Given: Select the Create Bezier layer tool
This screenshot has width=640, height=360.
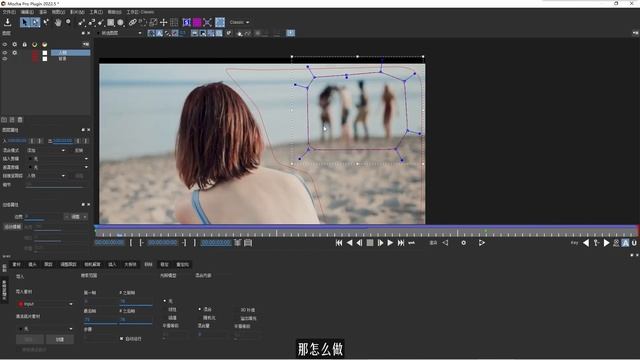Looking at the screenshot, I should [x=91, y=22].
